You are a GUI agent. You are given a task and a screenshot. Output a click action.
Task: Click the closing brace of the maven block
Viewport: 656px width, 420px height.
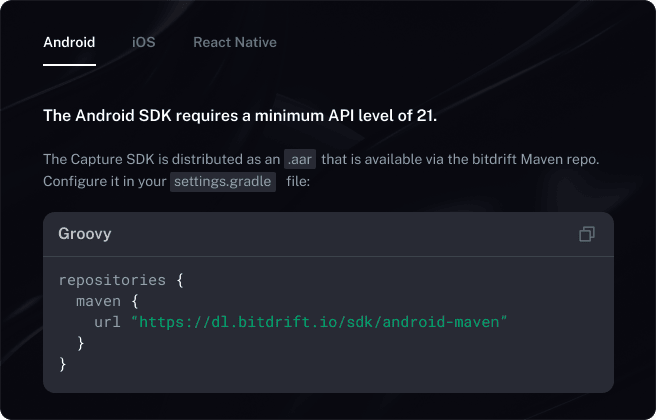coord(80,343)
